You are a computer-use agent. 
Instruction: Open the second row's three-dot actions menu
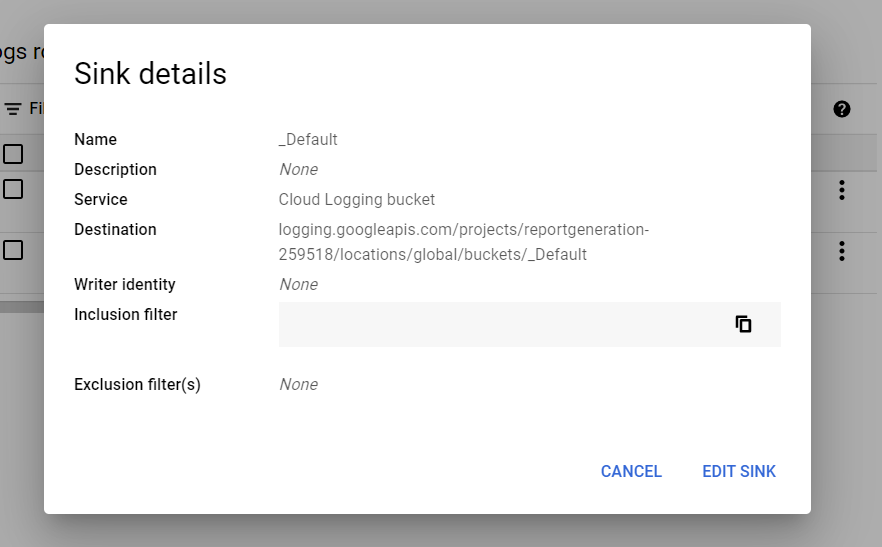841,250
